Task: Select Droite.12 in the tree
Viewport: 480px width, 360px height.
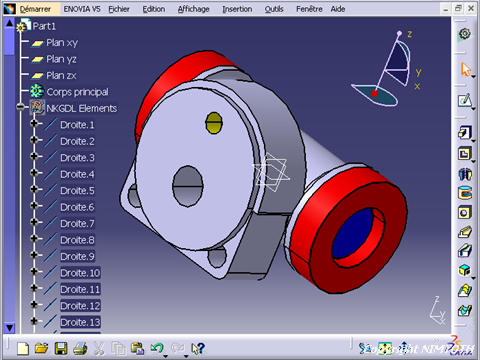Action: [x=80, y=306]
